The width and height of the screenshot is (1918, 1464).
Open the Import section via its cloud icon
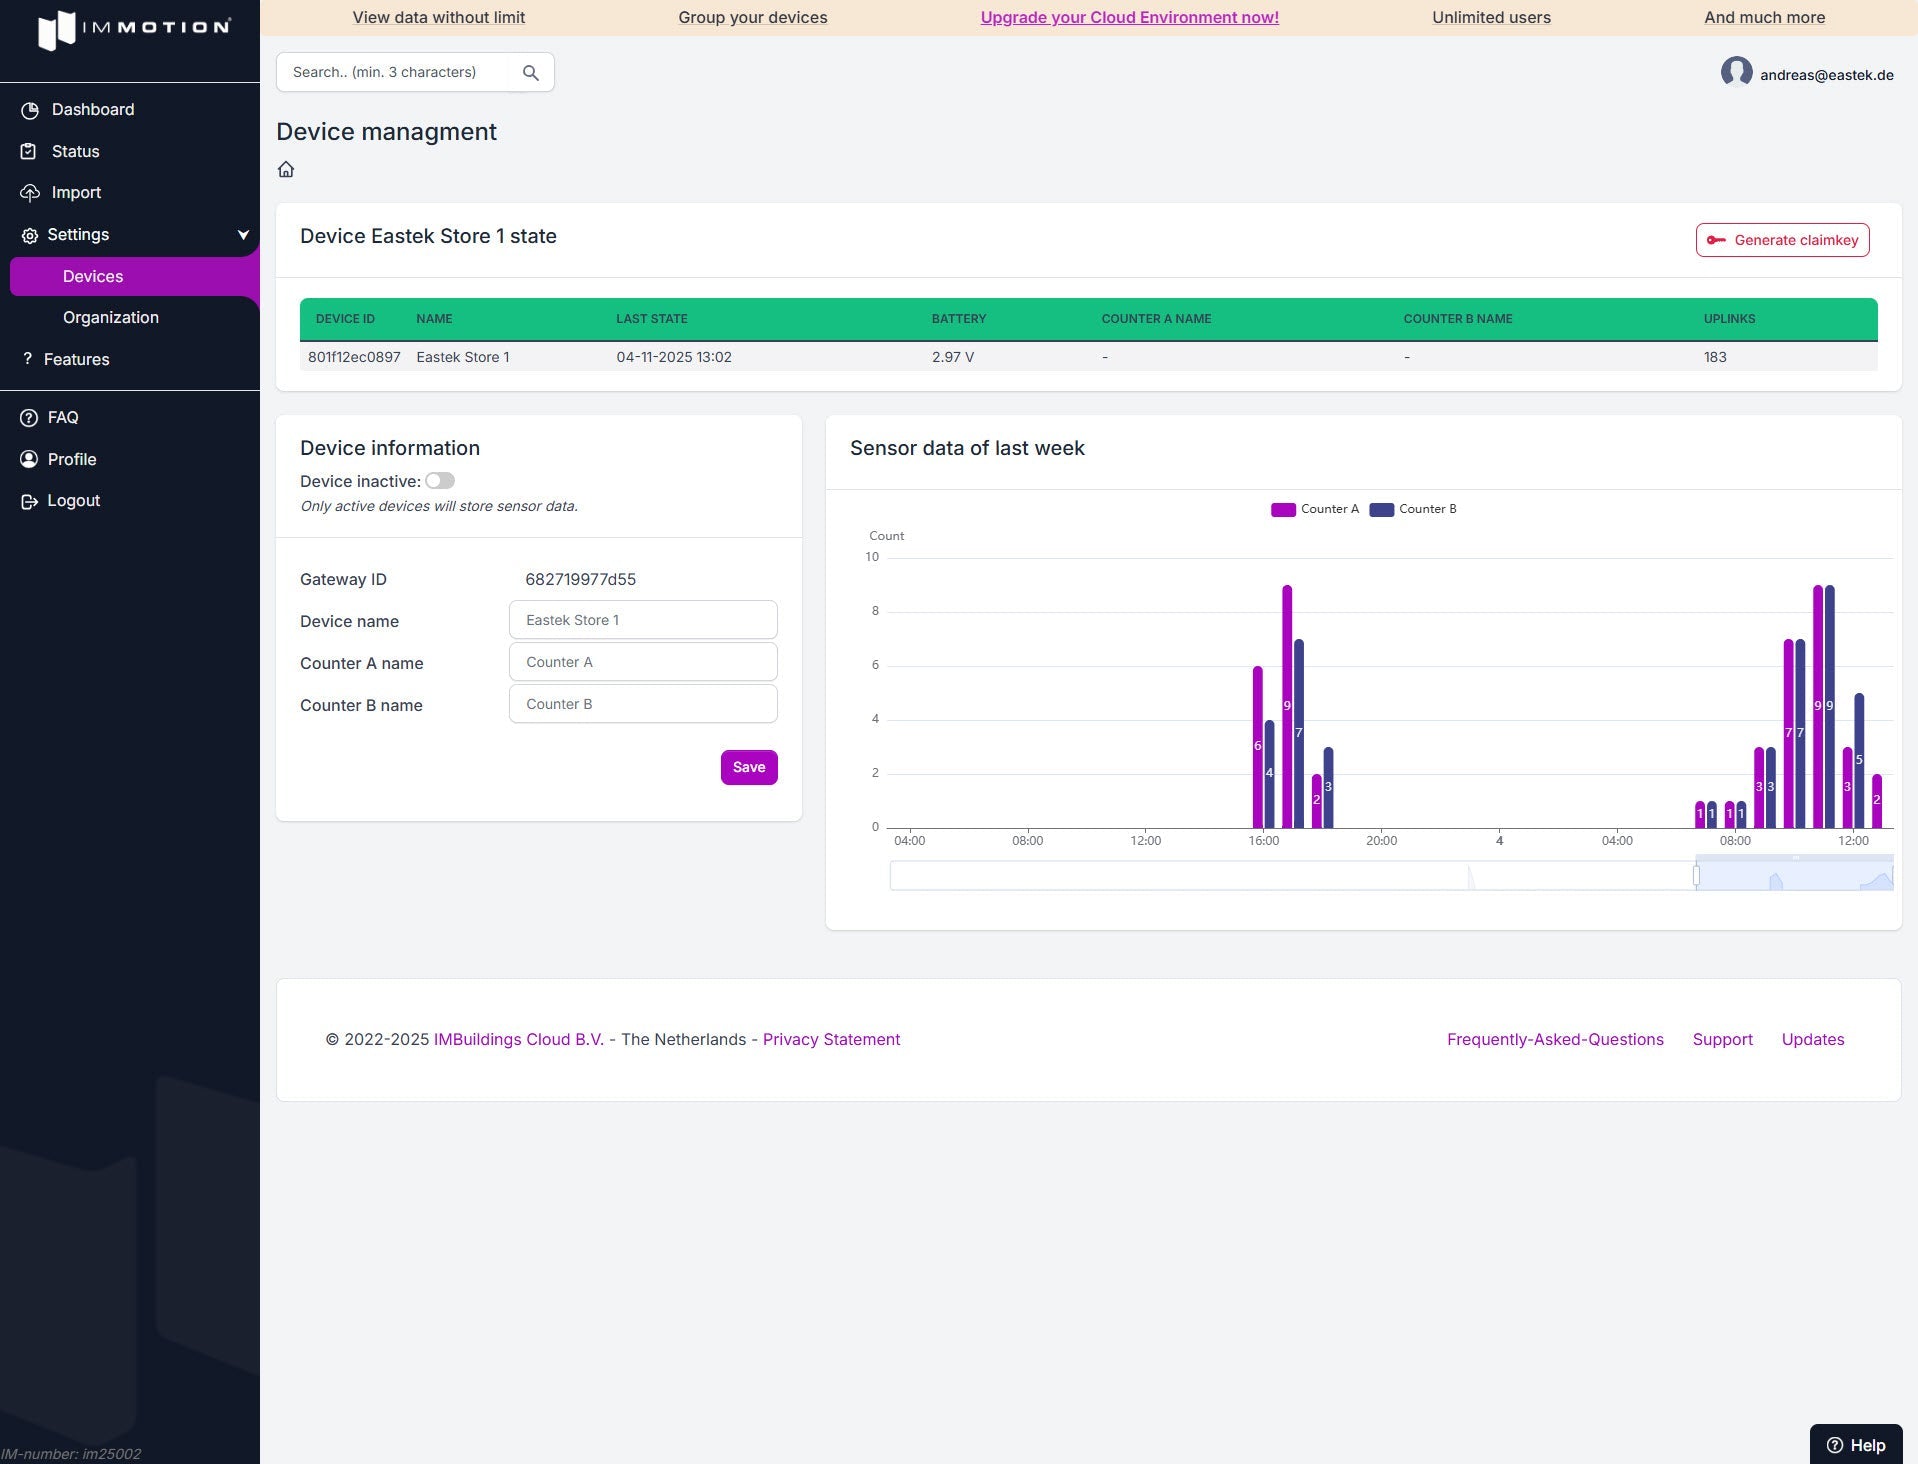(x=29, y=192)
